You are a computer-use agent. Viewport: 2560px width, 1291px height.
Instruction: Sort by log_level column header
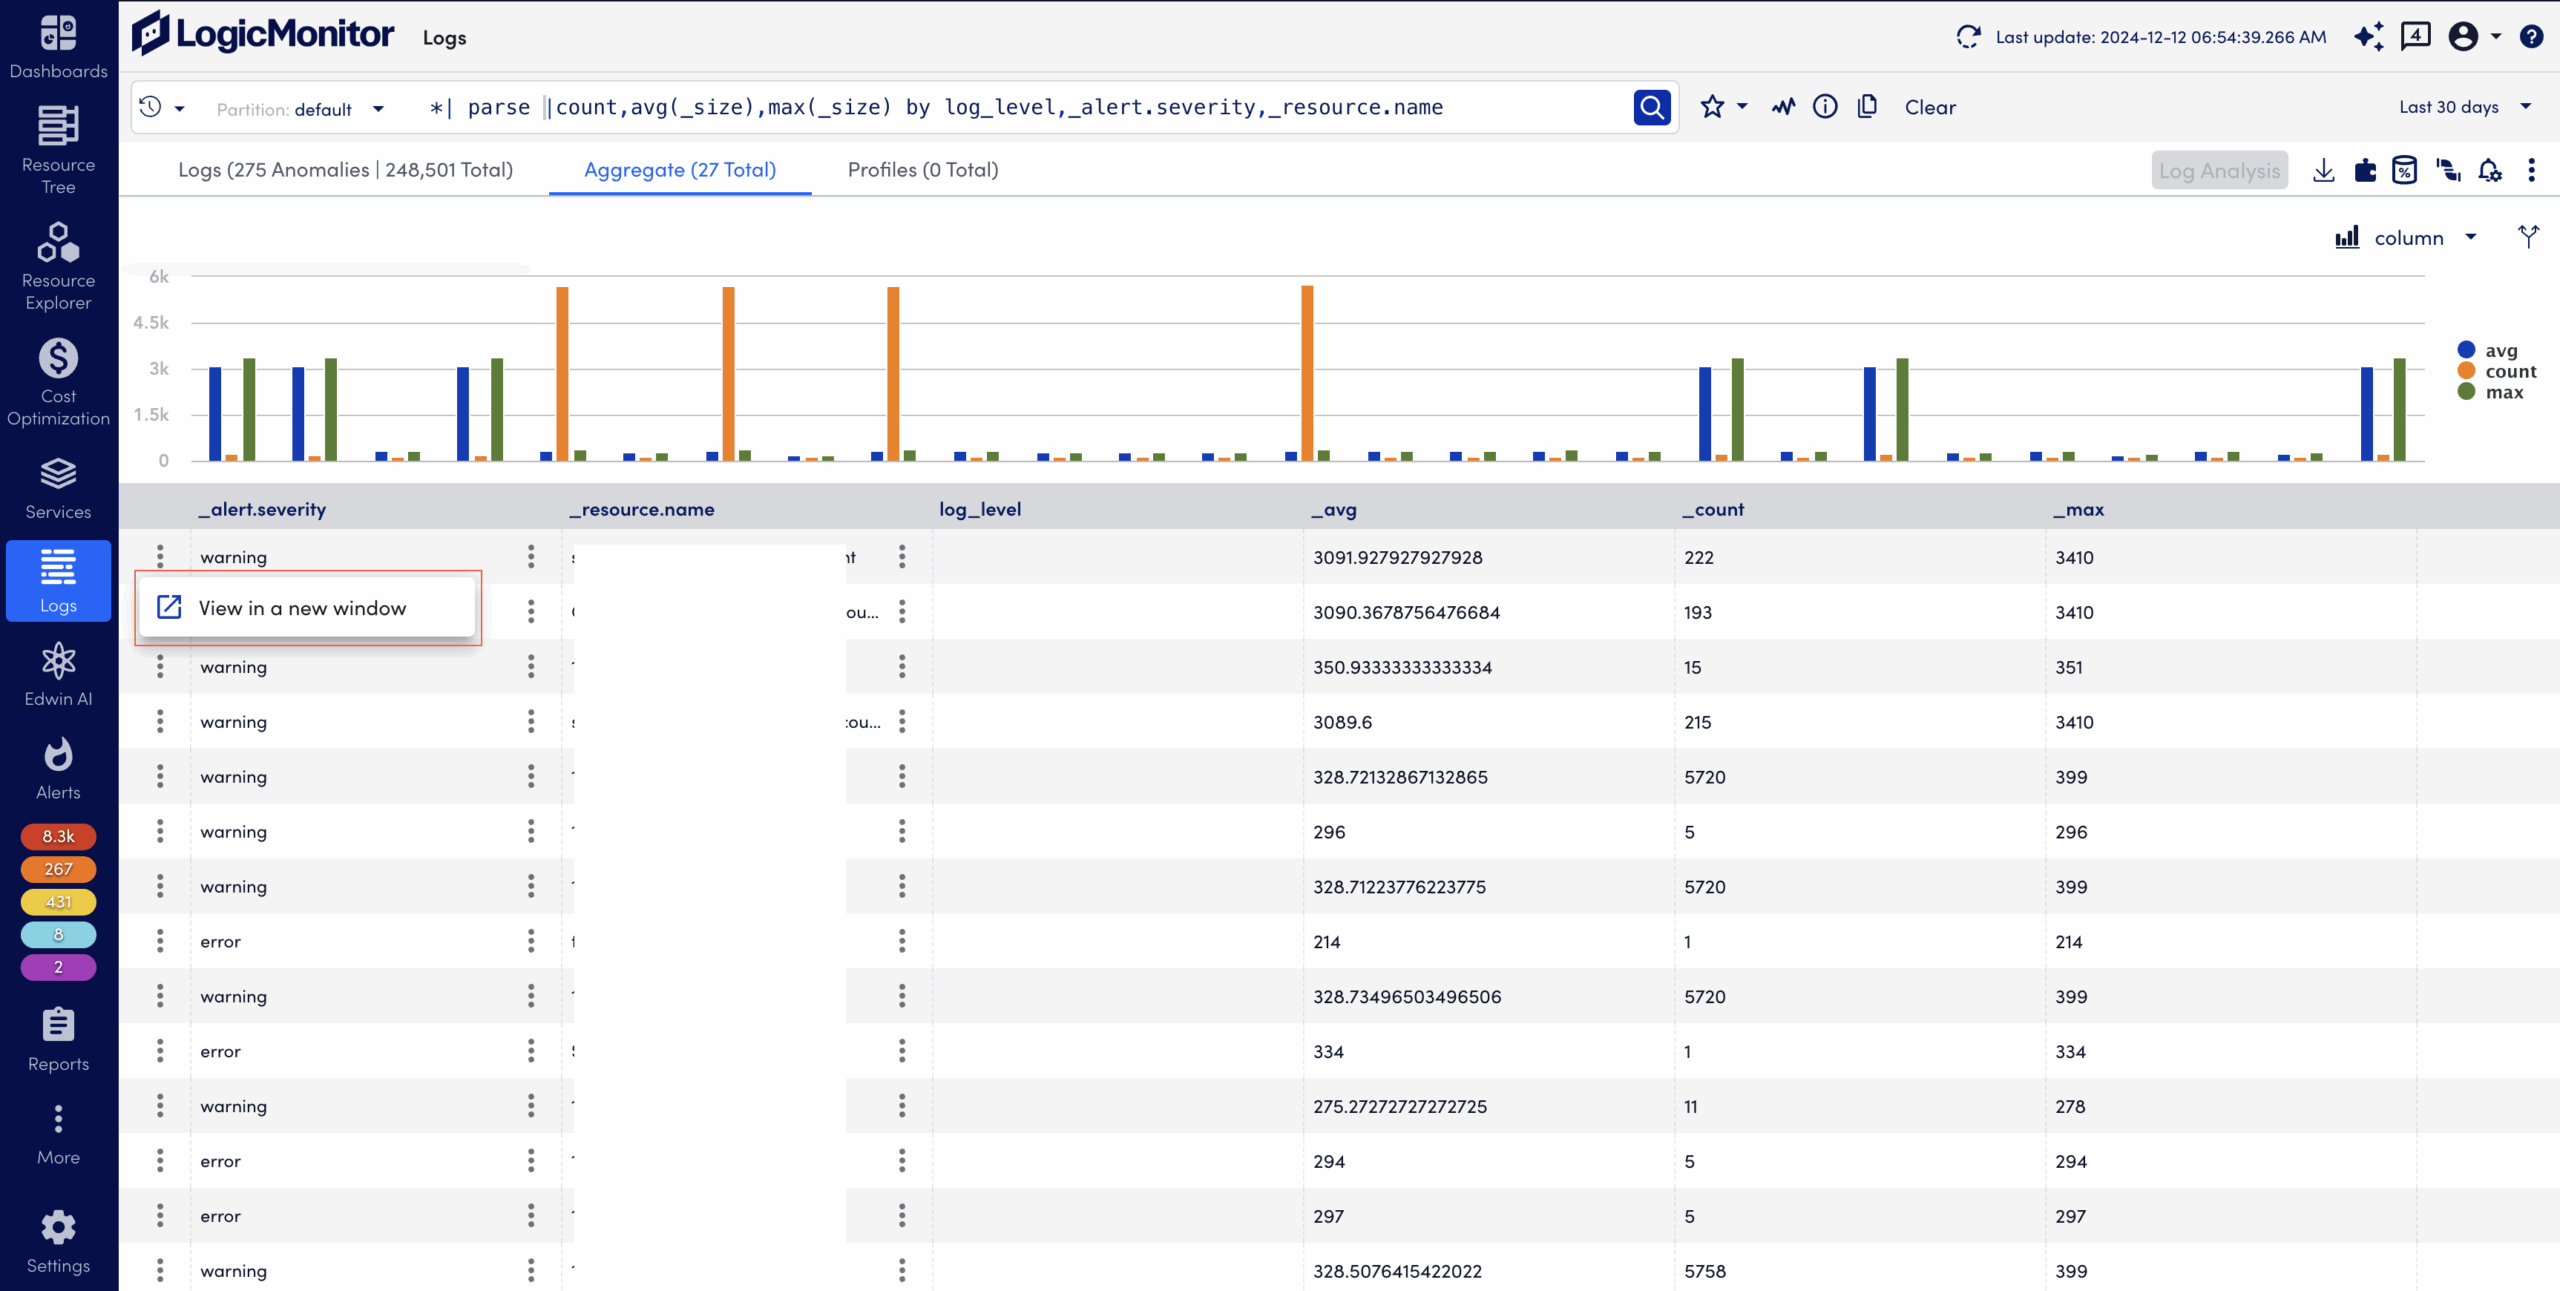980,509
